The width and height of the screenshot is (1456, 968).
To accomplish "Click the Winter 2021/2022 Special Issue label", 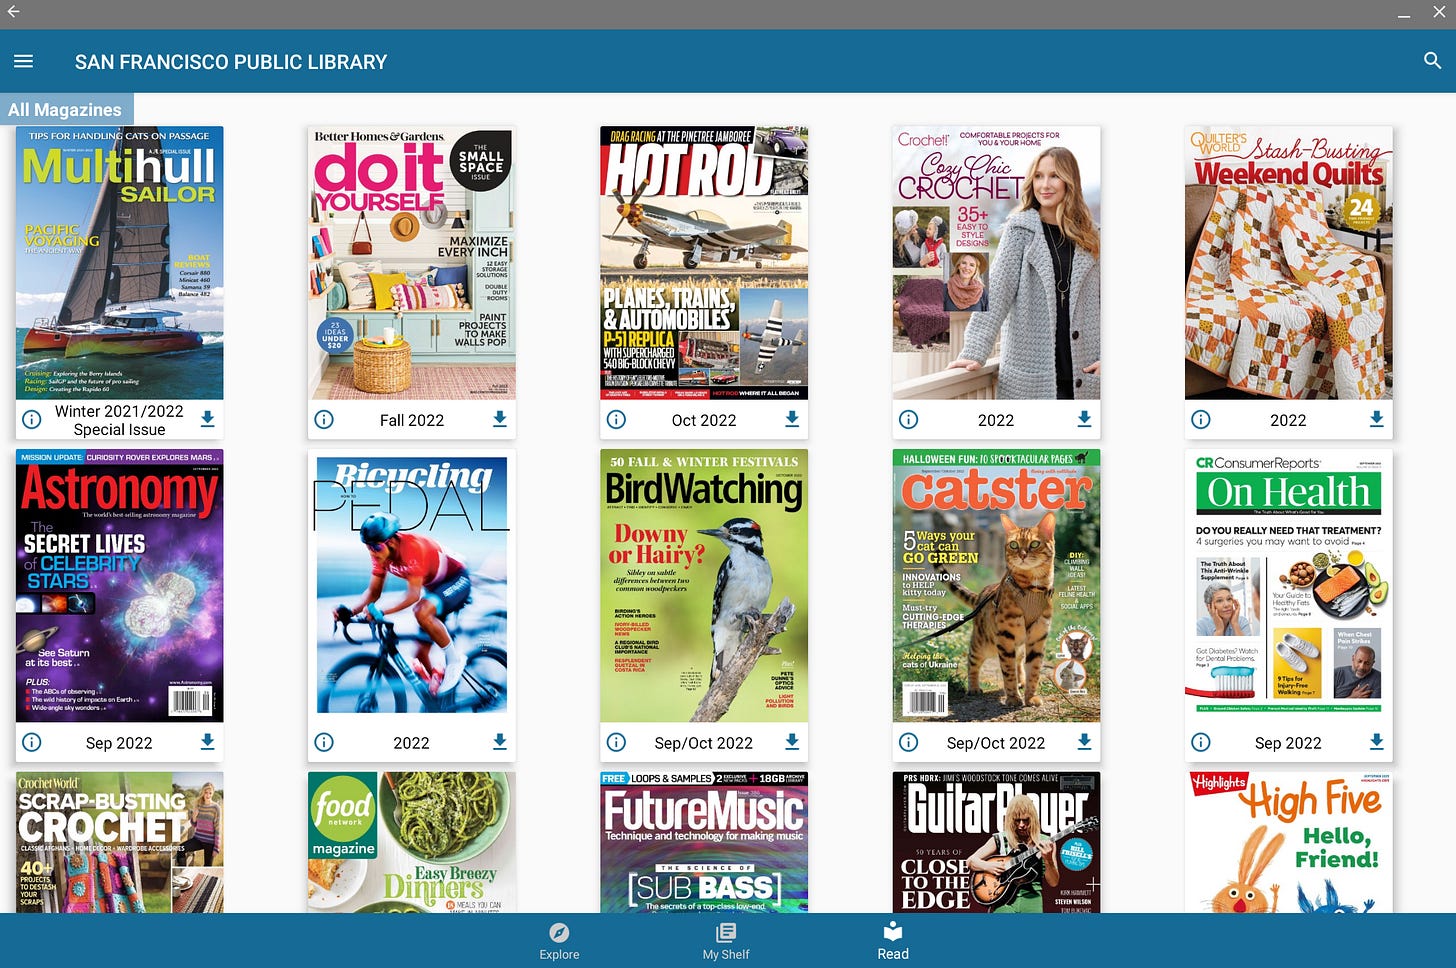I will point(119,420).
